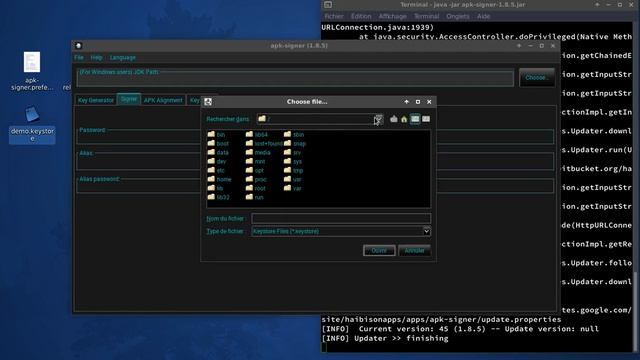Open Edition menu in Terminal window

(x=361, y=16)
